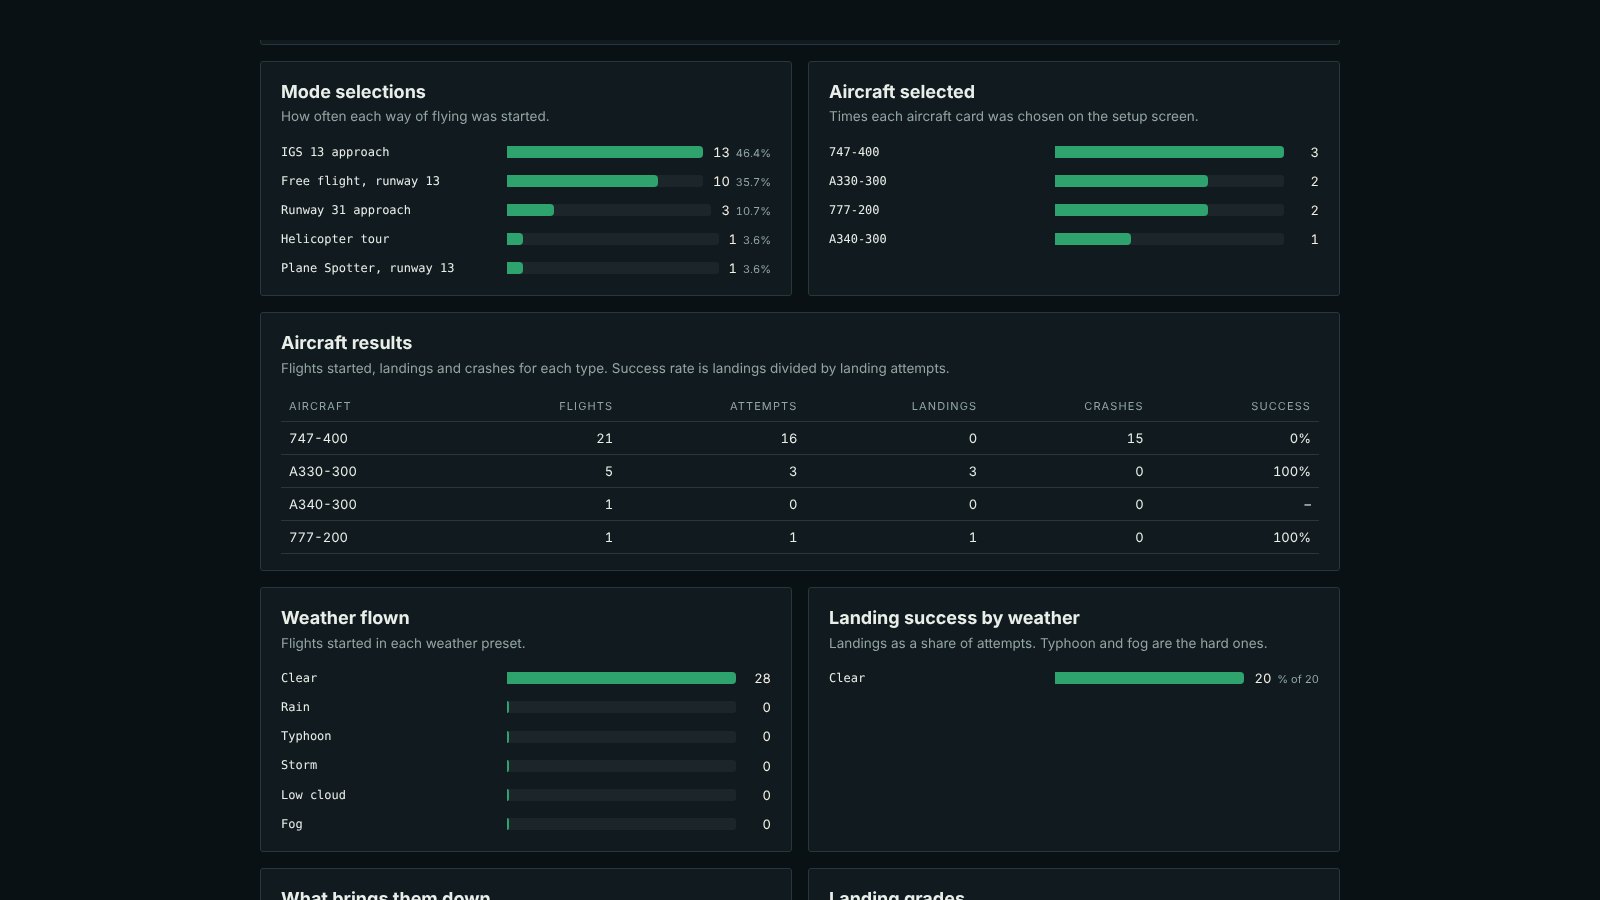1600x900 pixels.
Task: Click the 747-400 crashes value 15
Action: [1135, 438]
